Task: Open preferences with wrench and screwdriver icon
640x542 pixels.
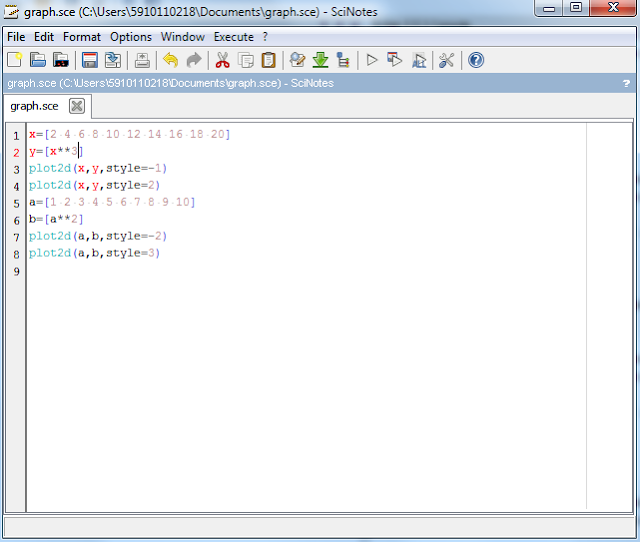Action: pos(447,60)
